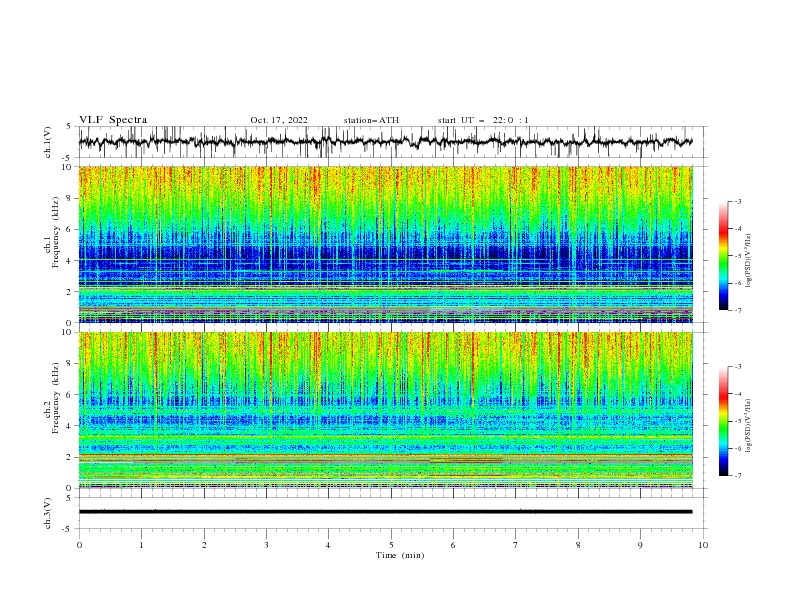Click the 'station=ATH' label
The image size is (792, 612).
371,120
